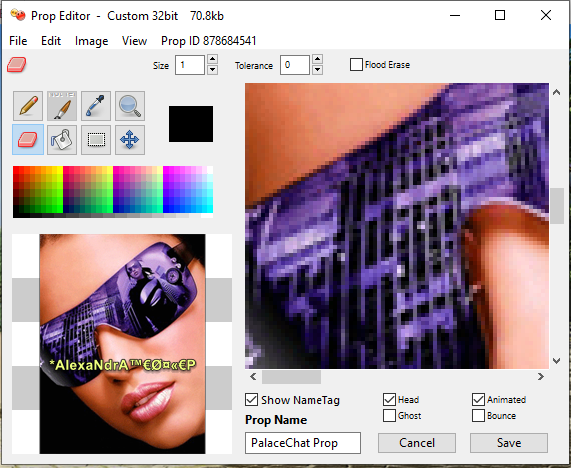Click the current black color swatch
Viewport: 571px width, 468px height.
tap(191, 124)
